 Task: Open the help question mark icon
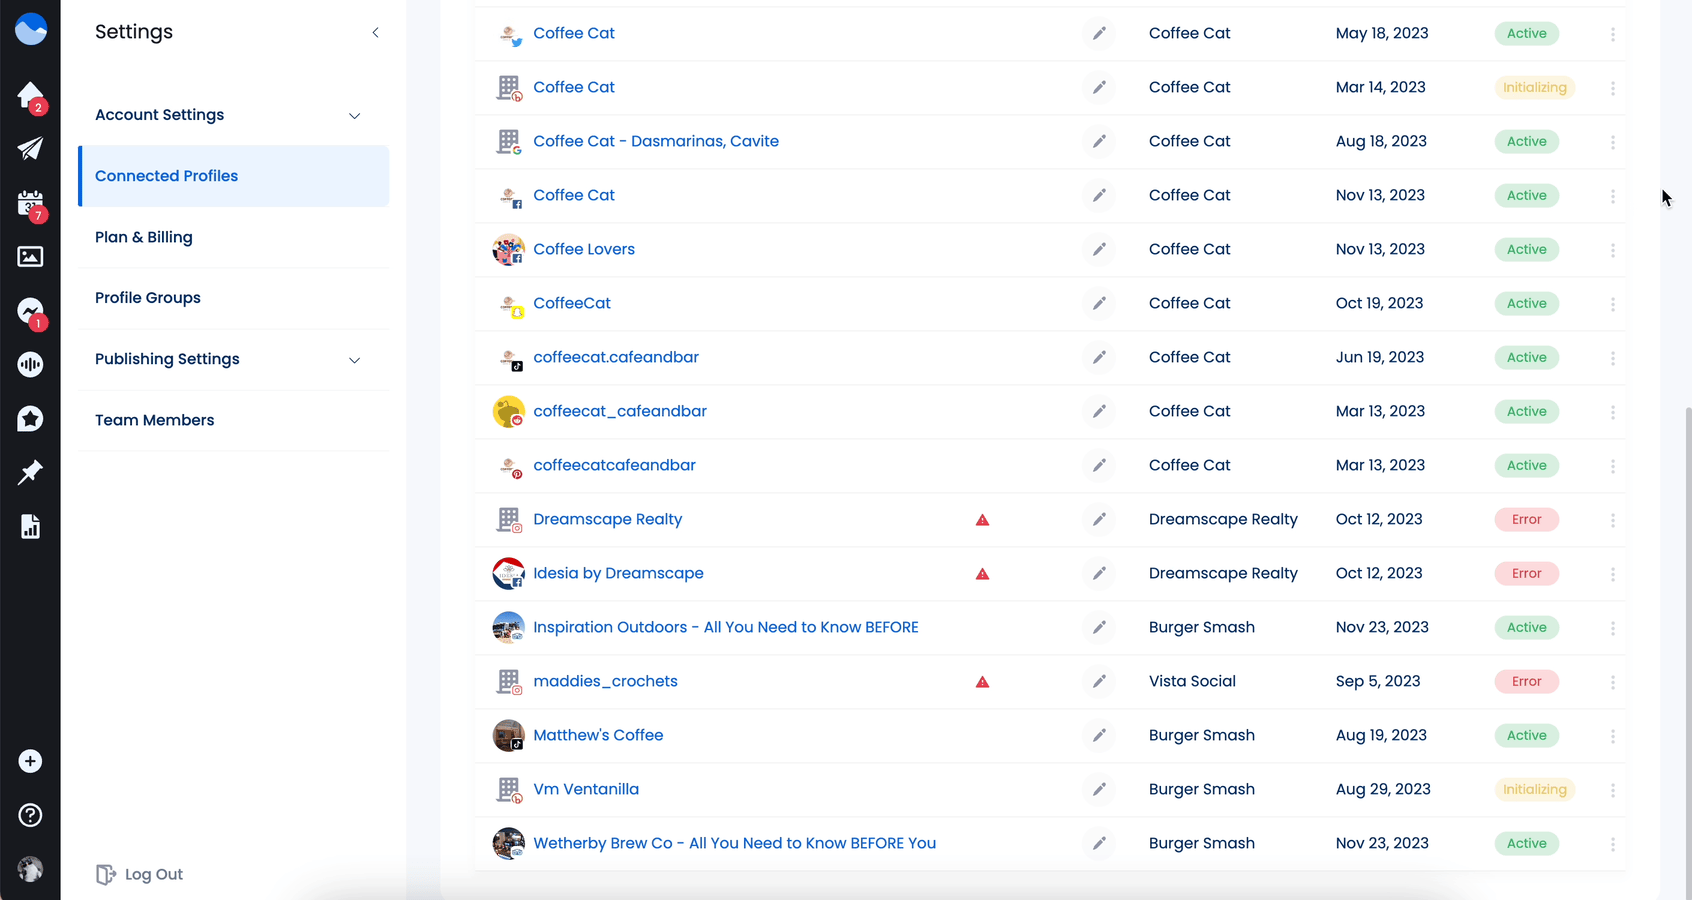(30, 815)
